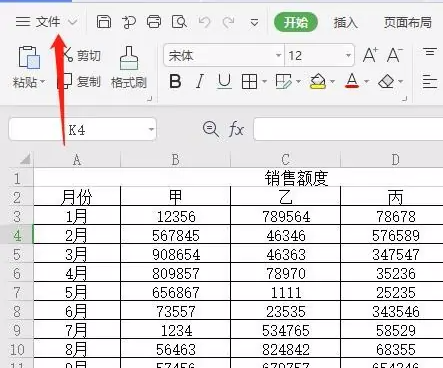Viewport: 443px width, 368px height.
Task: Expand the fill color dropdown arrow
Action: [332, 81]
